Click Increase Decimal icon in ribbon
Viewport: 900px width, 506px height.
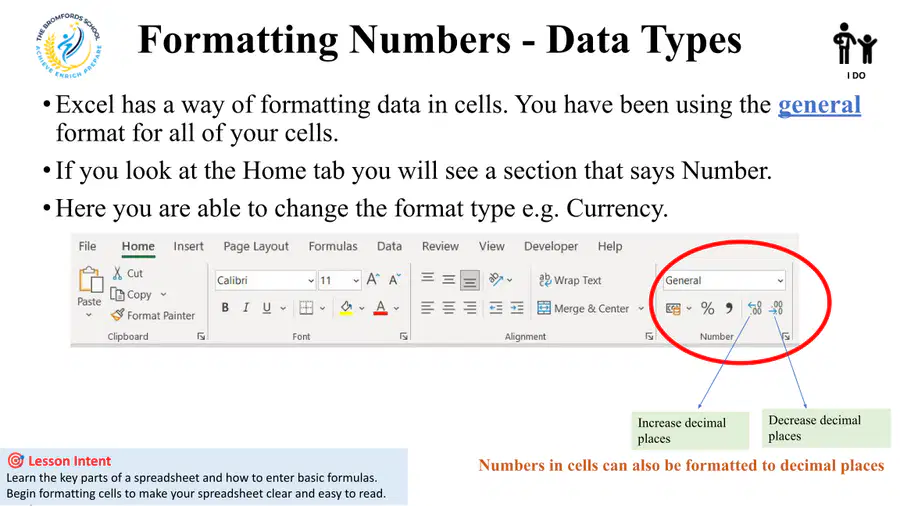click(755, 309)
